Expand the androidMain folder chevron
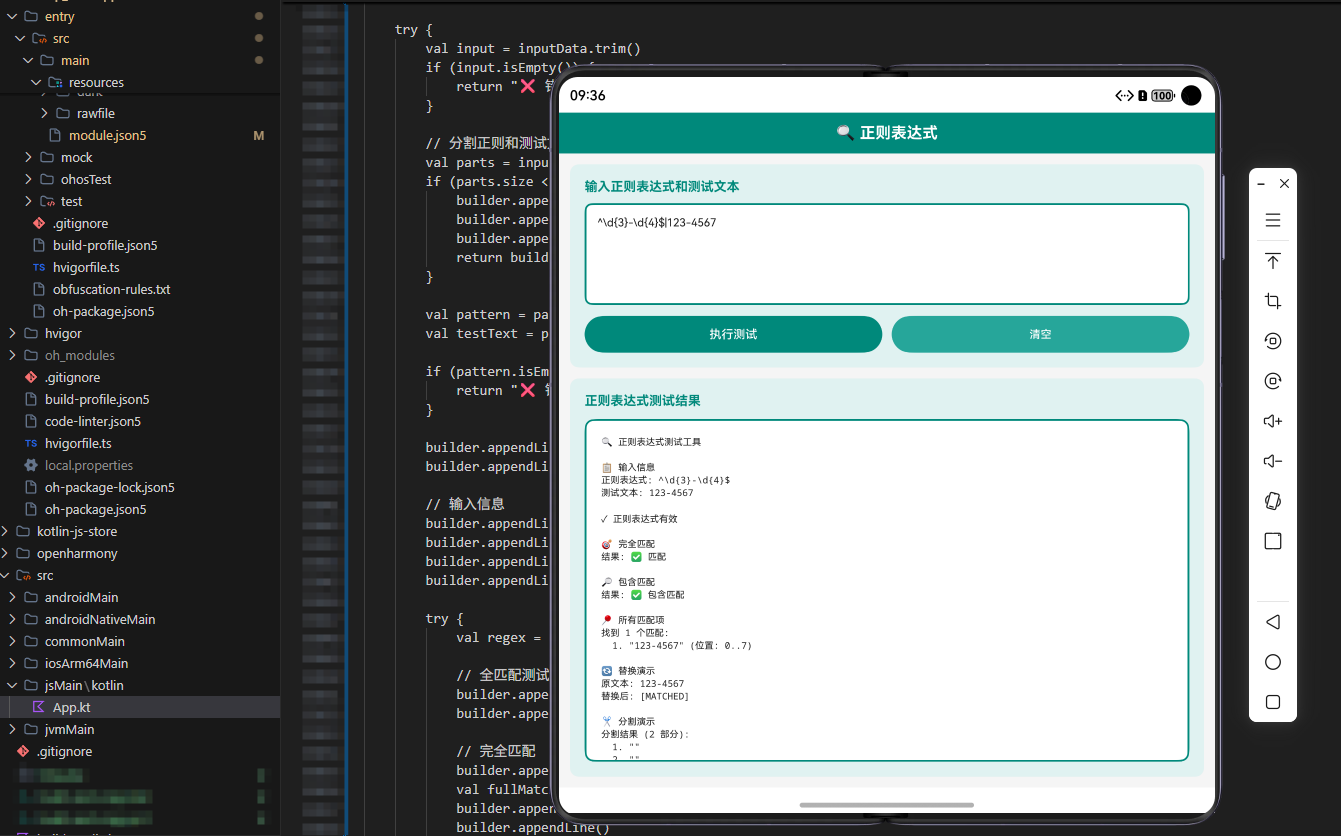Viewport: 1341px width, 836px height. 12,597
